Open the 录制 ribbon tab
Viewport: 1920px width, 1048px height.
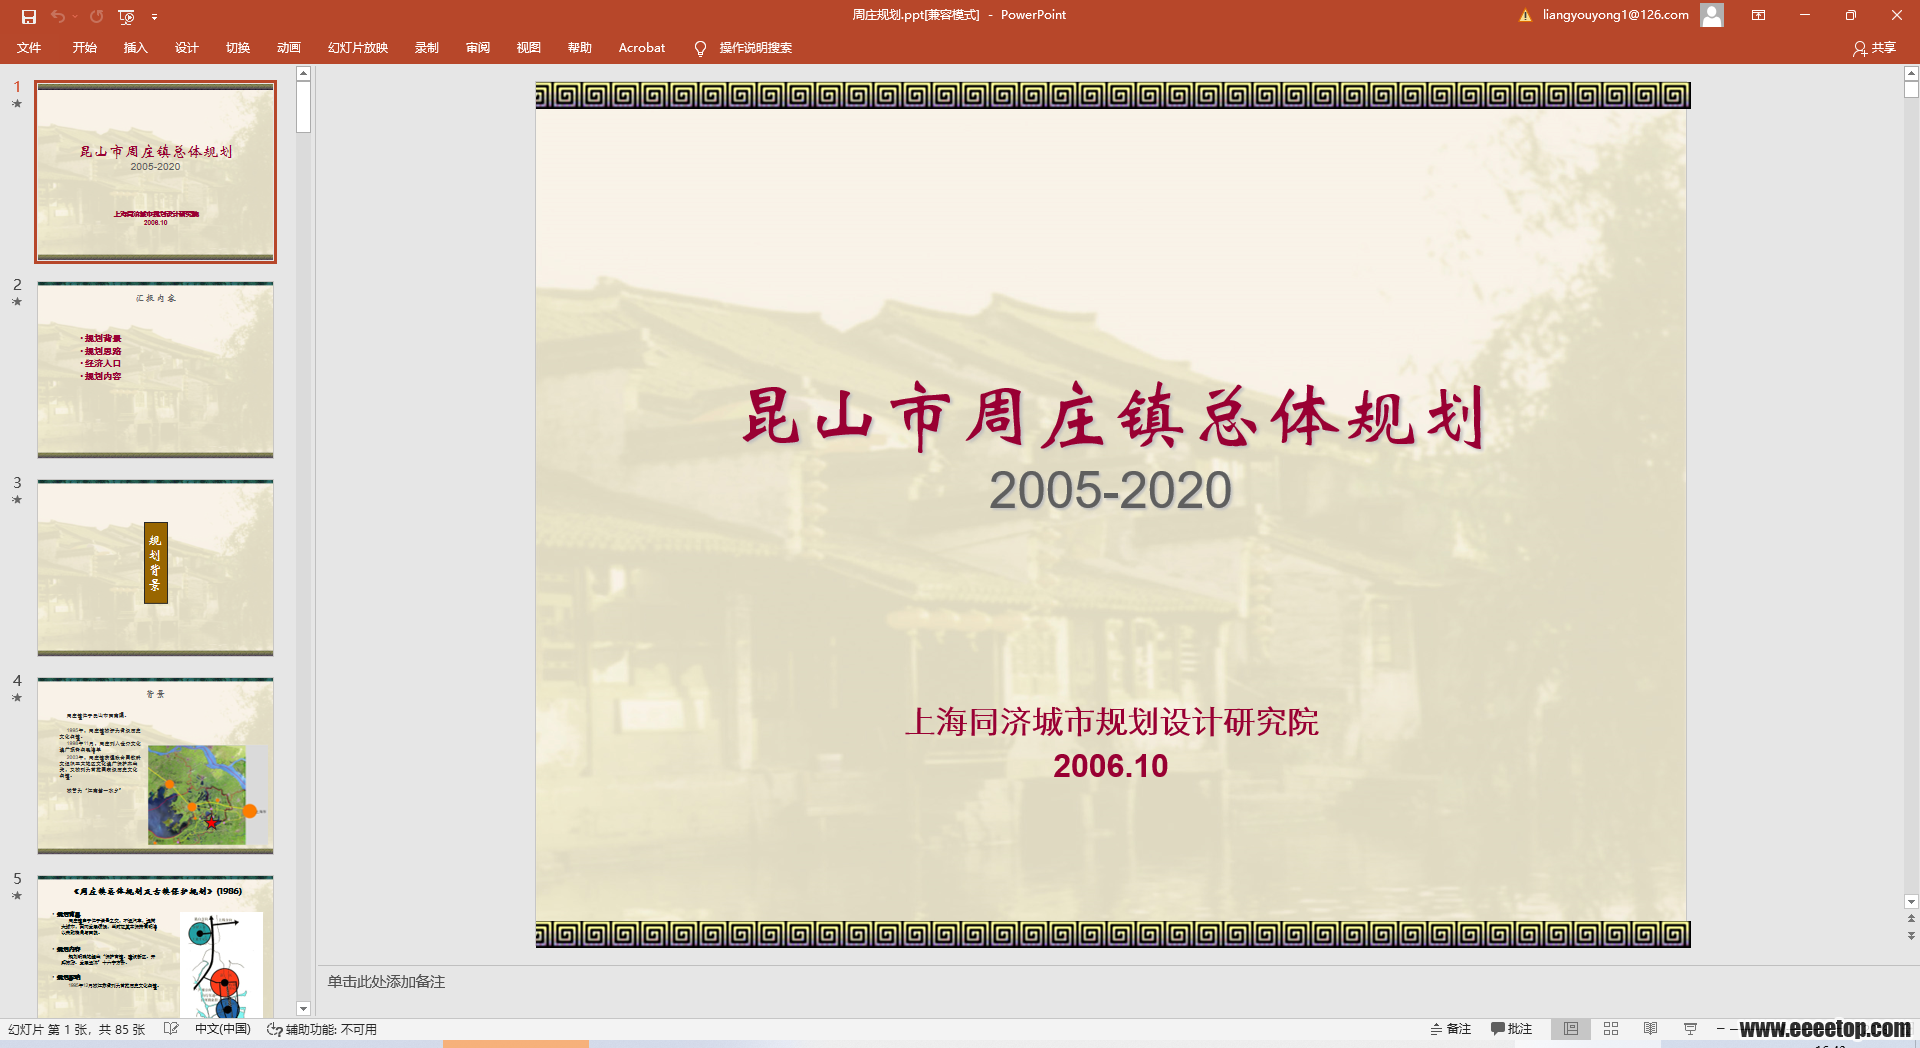coord(427,47)
